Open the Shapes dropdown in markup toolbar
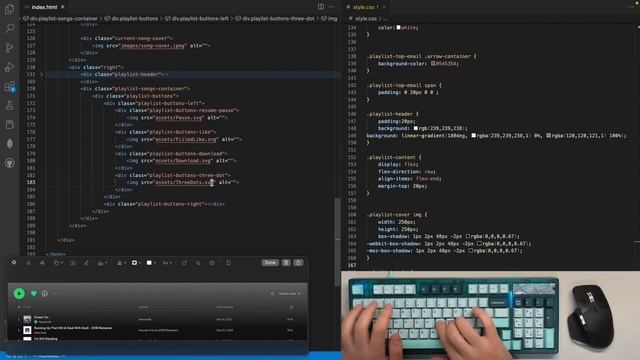Viewport: 640px width, 360px height. point(58,263)
